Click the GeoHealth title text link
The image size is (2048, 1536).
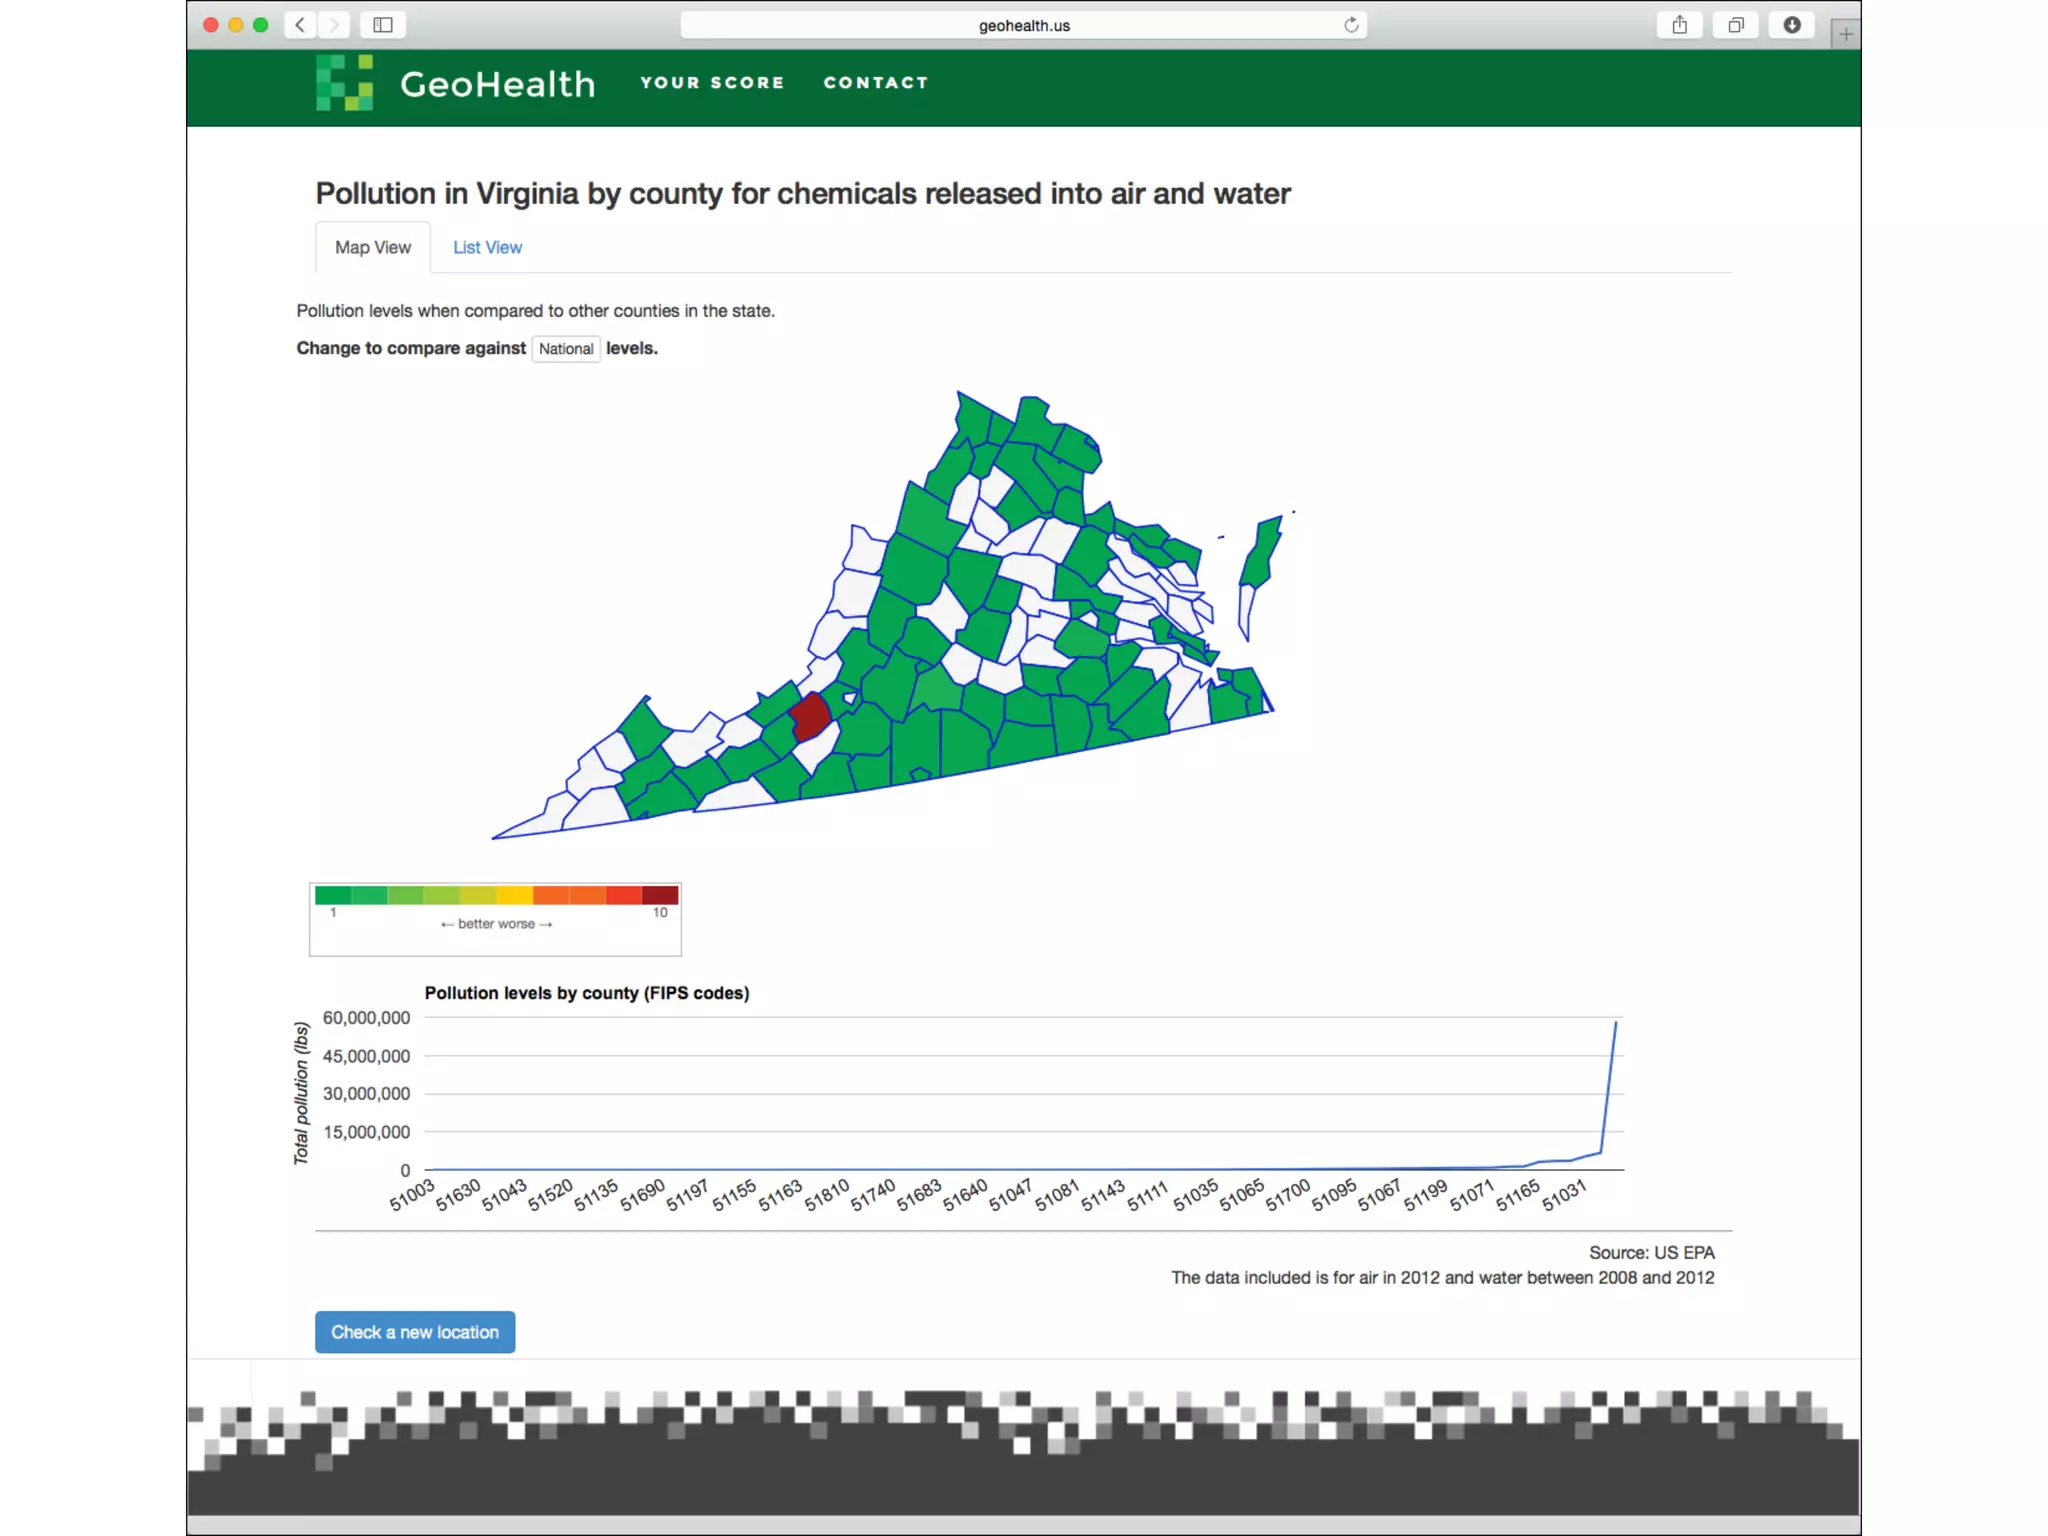coord(497,84)
